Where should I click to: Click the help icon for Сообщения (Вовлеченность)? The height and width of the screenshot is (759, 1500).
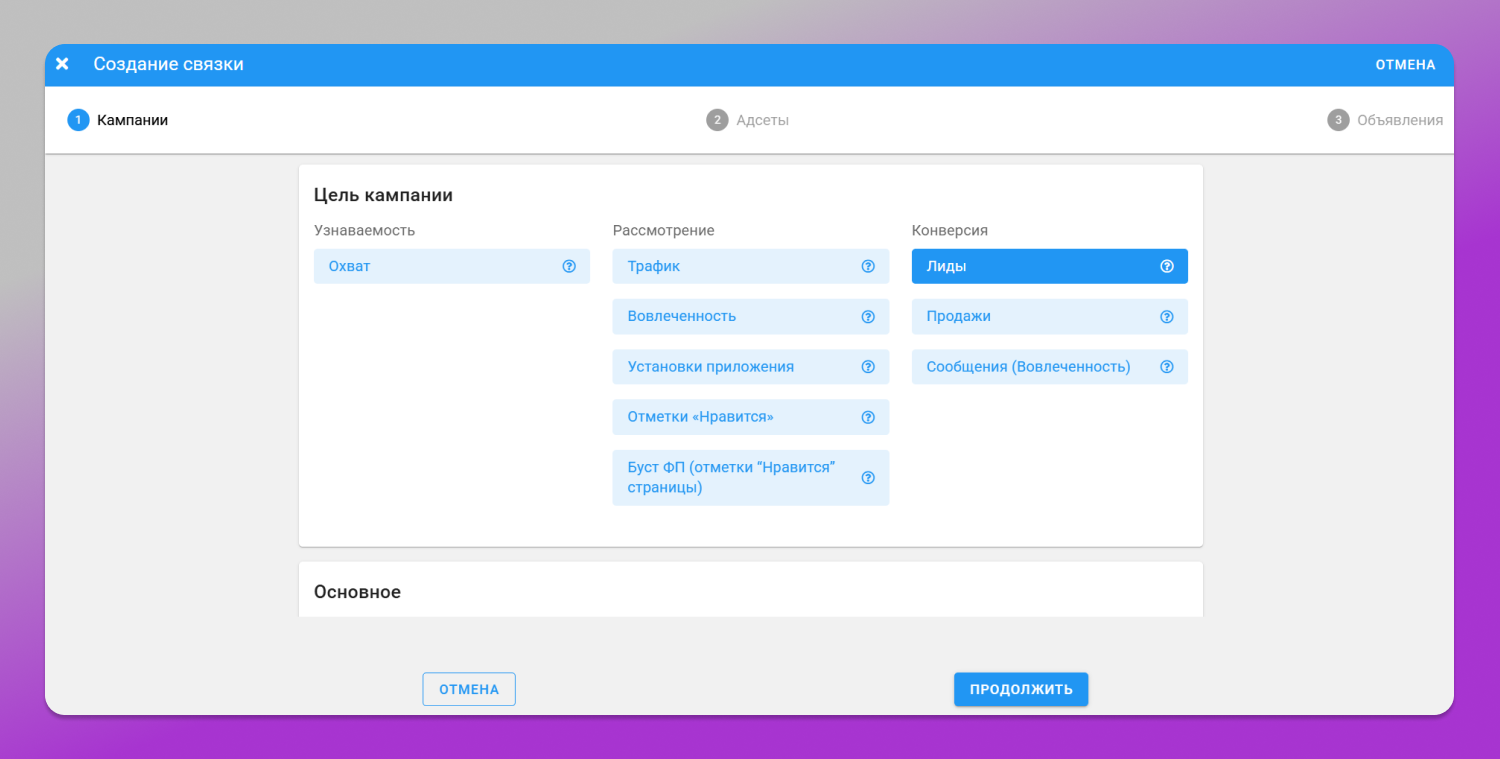pyautogui.click(x=1166, y=367)
